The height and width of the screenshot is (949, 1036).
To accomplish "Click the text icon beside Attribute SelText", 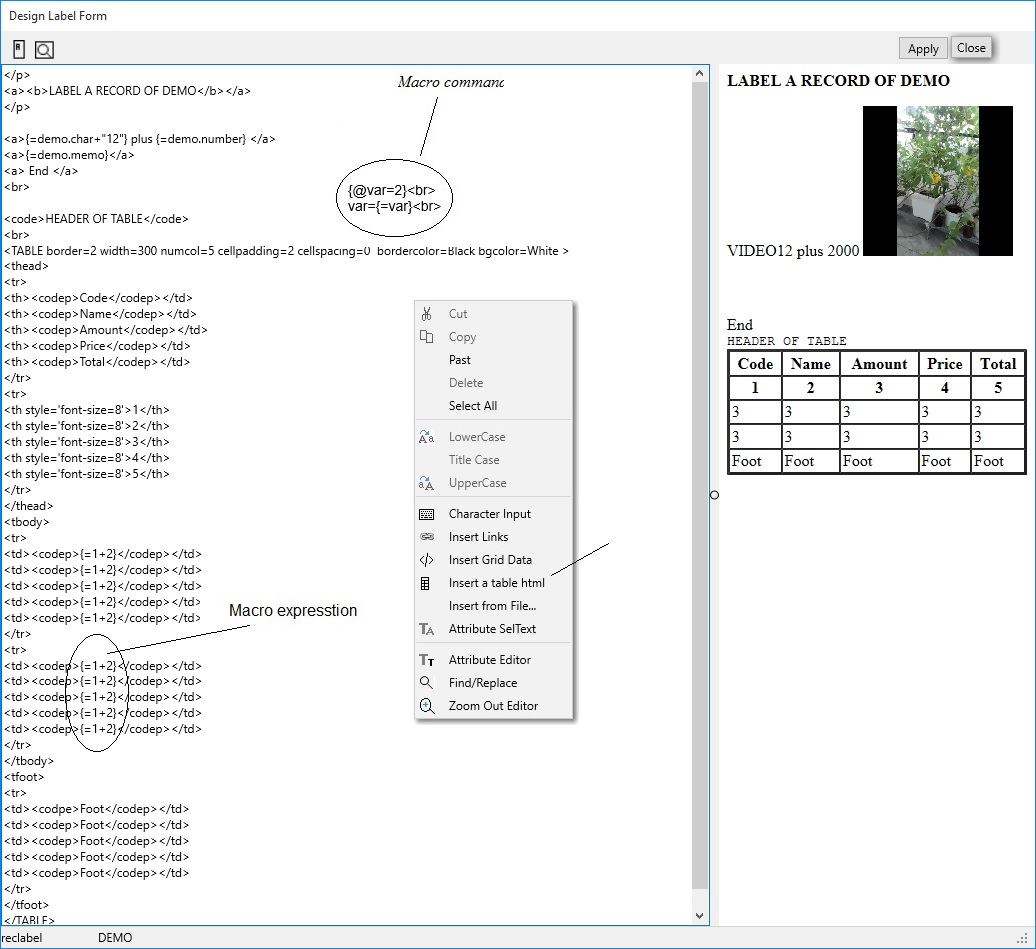I will click(427, 629).
